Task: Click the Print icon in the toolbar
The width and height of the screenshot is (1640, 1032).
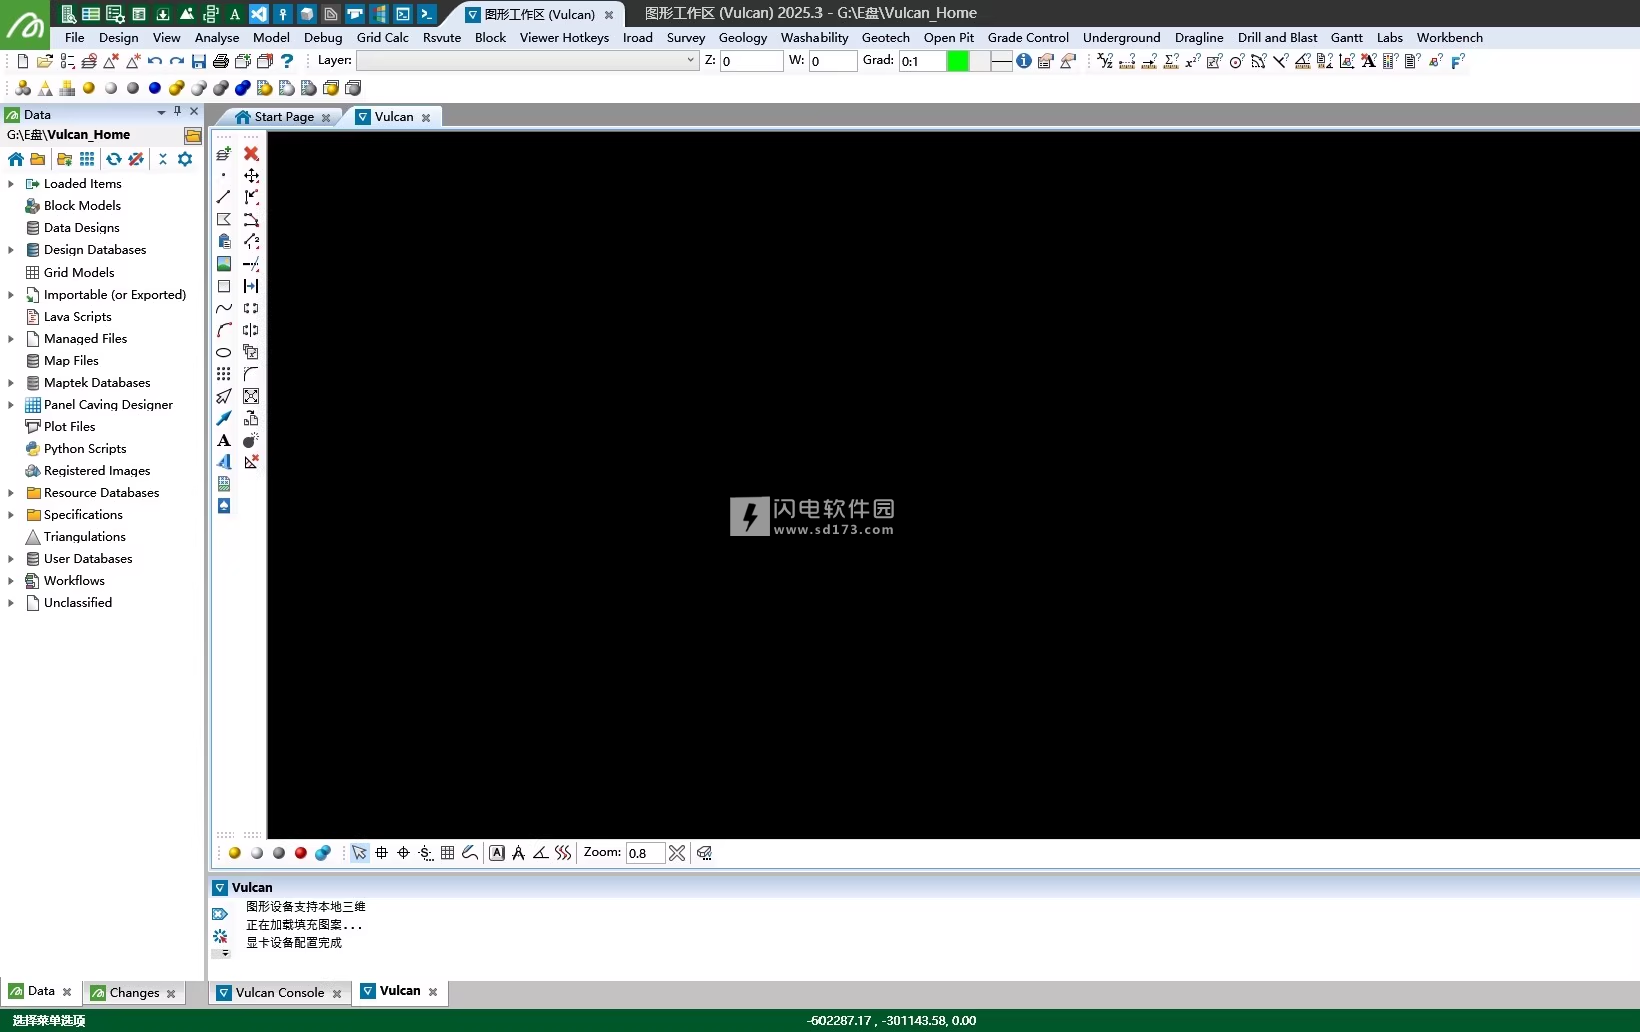Action: coord(221,61)
